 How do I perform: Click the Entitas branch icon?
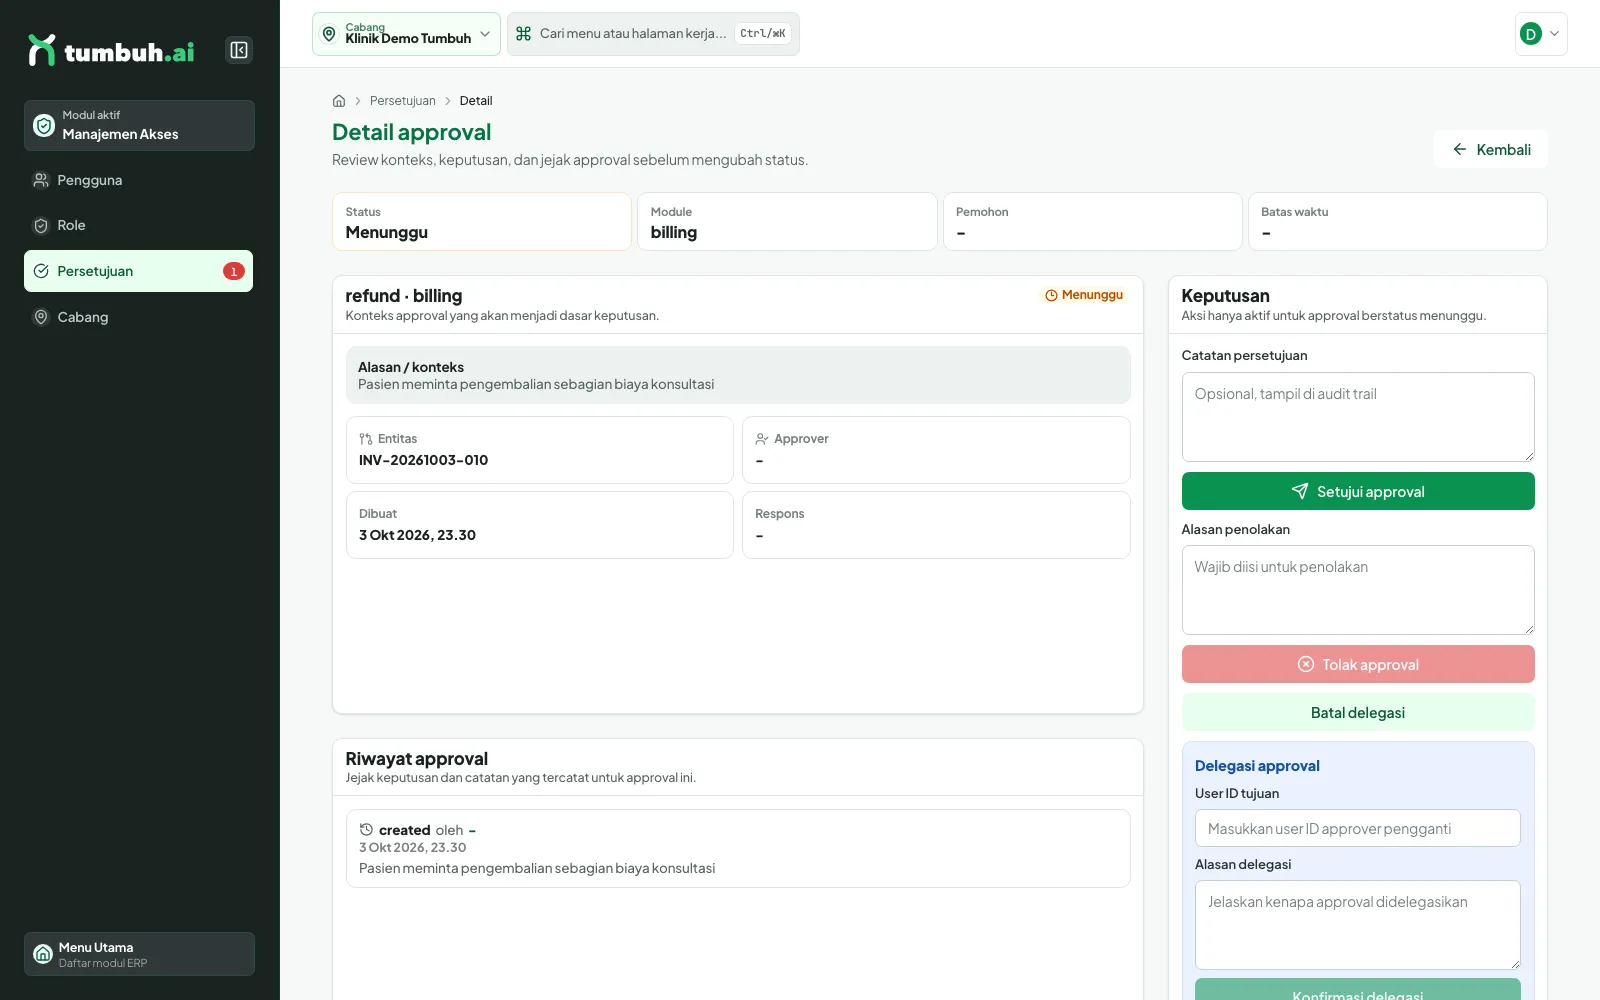pyautogui.click(x=366, y=439)
